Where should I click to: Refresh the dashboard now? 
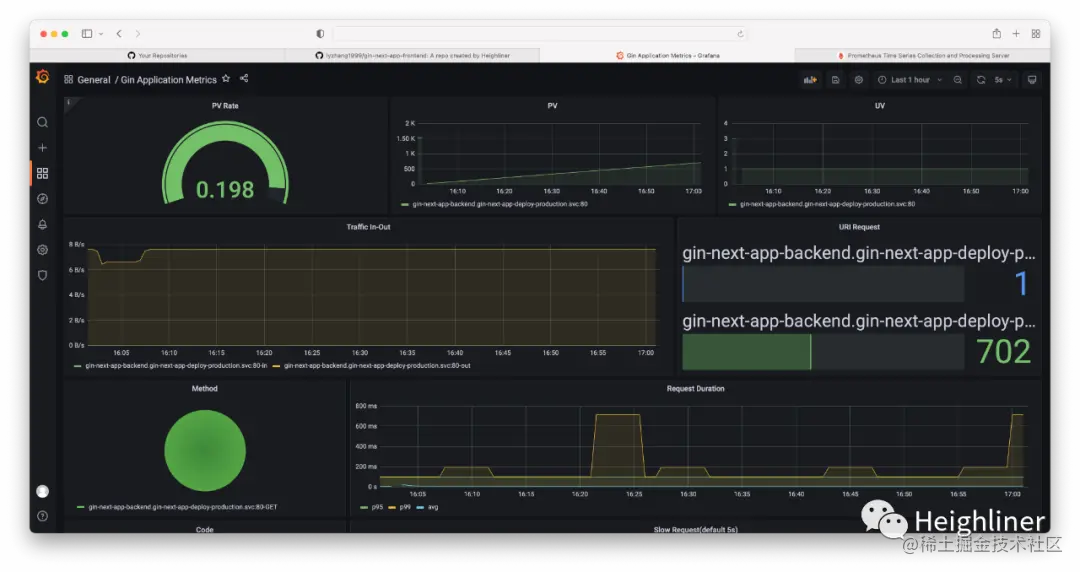(x=981, y=80)
